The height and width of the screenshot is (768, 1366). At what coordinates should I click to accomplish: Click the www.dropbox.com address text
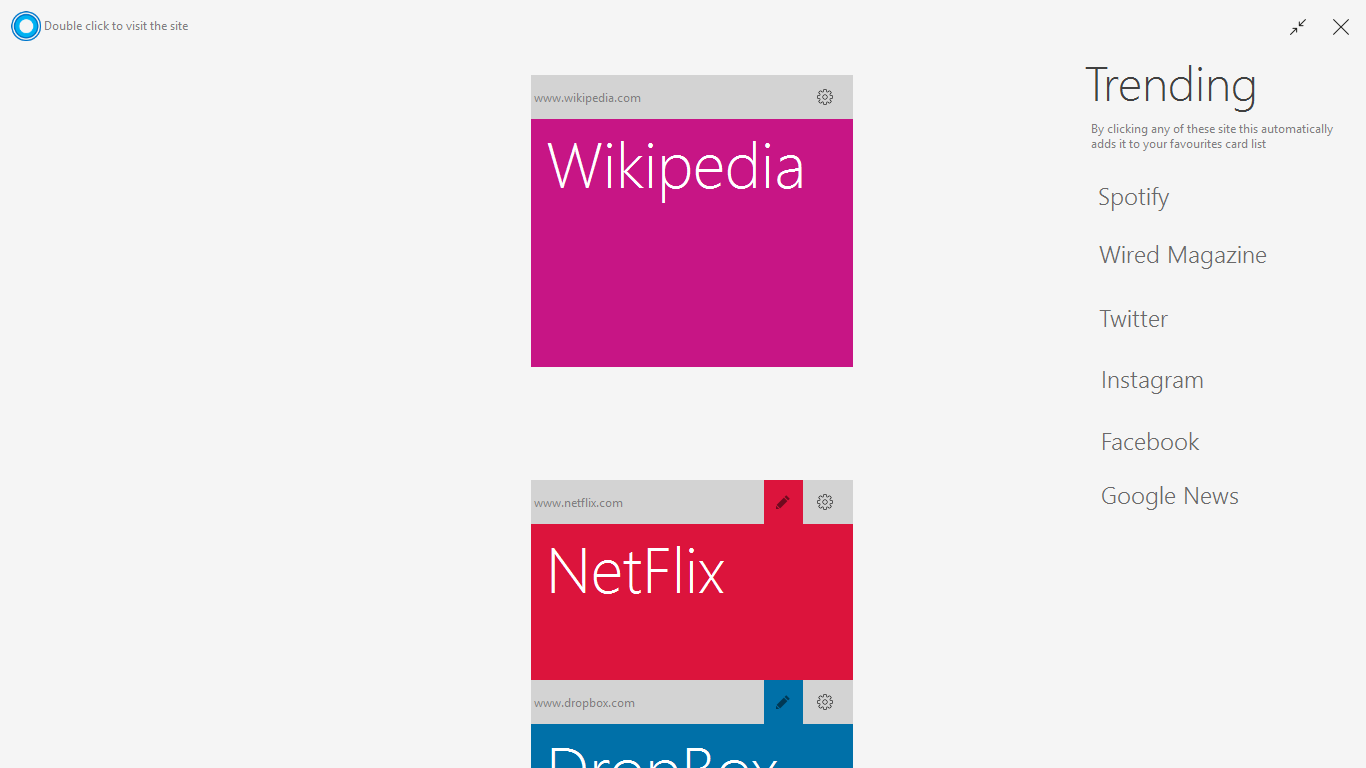[584, 703]
